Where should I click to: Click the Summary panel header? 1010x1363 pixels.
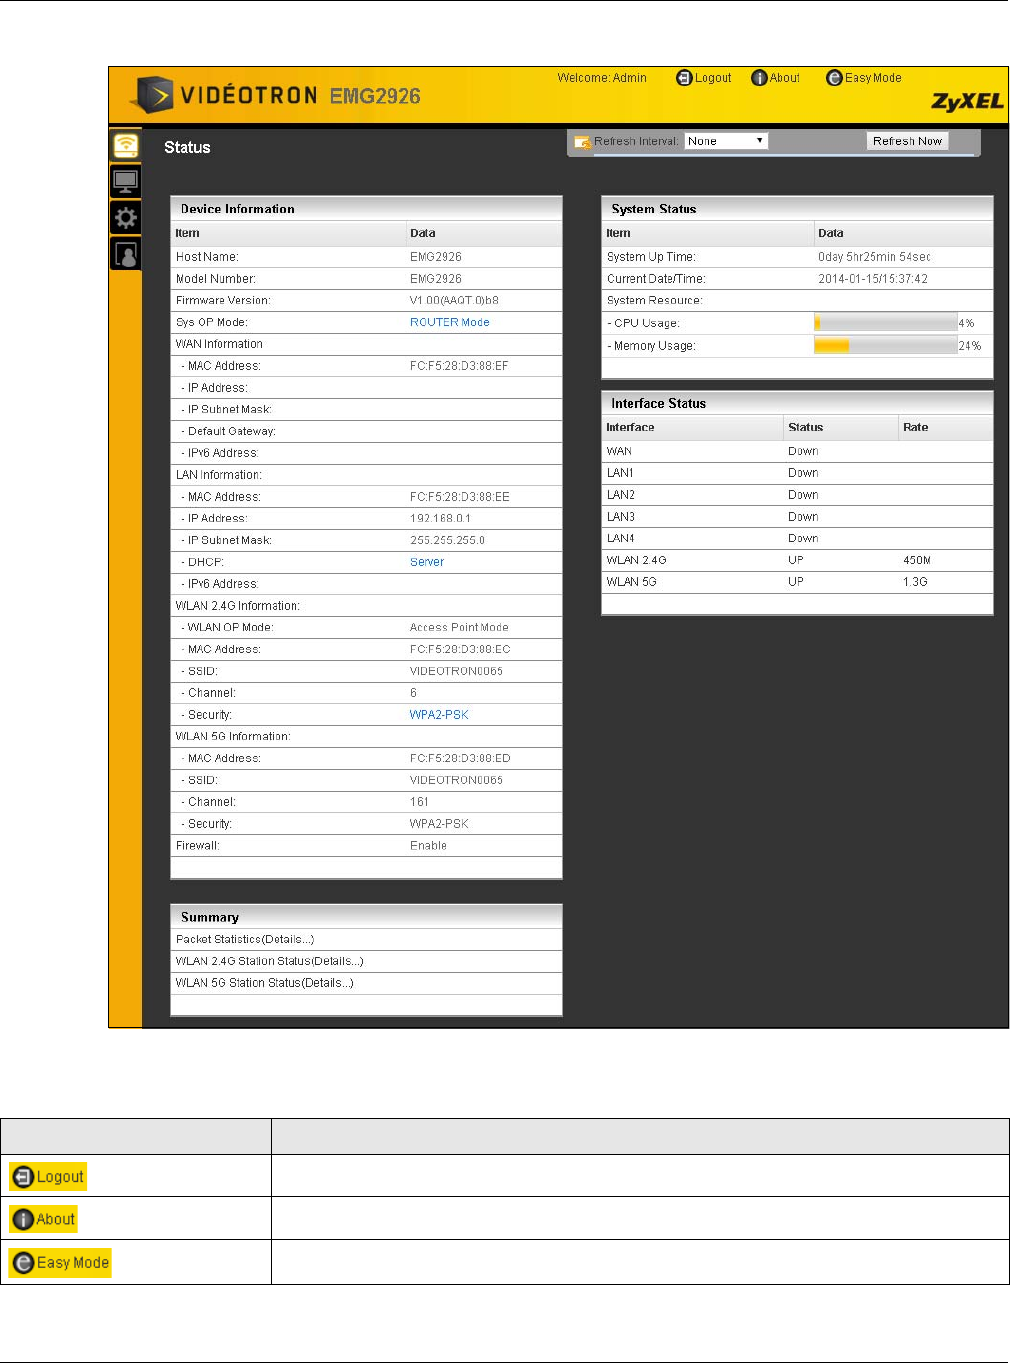pos(367,916)
